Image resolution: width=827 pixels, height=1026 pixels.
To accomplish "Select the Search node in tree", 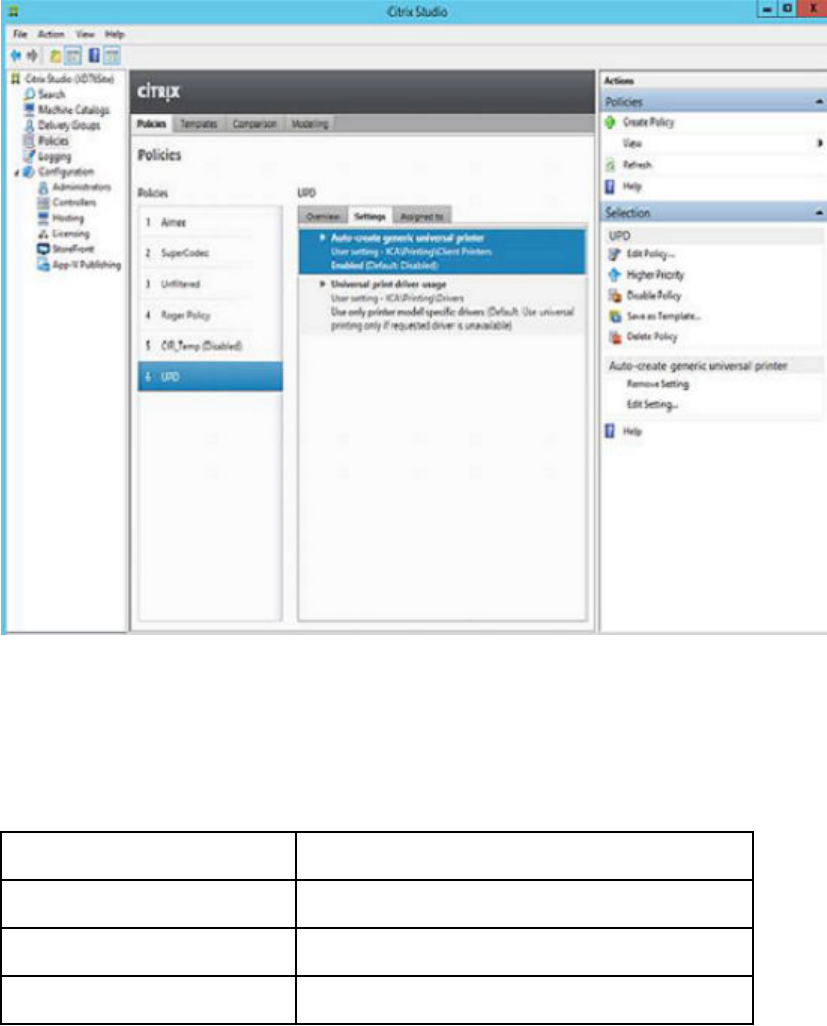I will click(x=51, y=94).
